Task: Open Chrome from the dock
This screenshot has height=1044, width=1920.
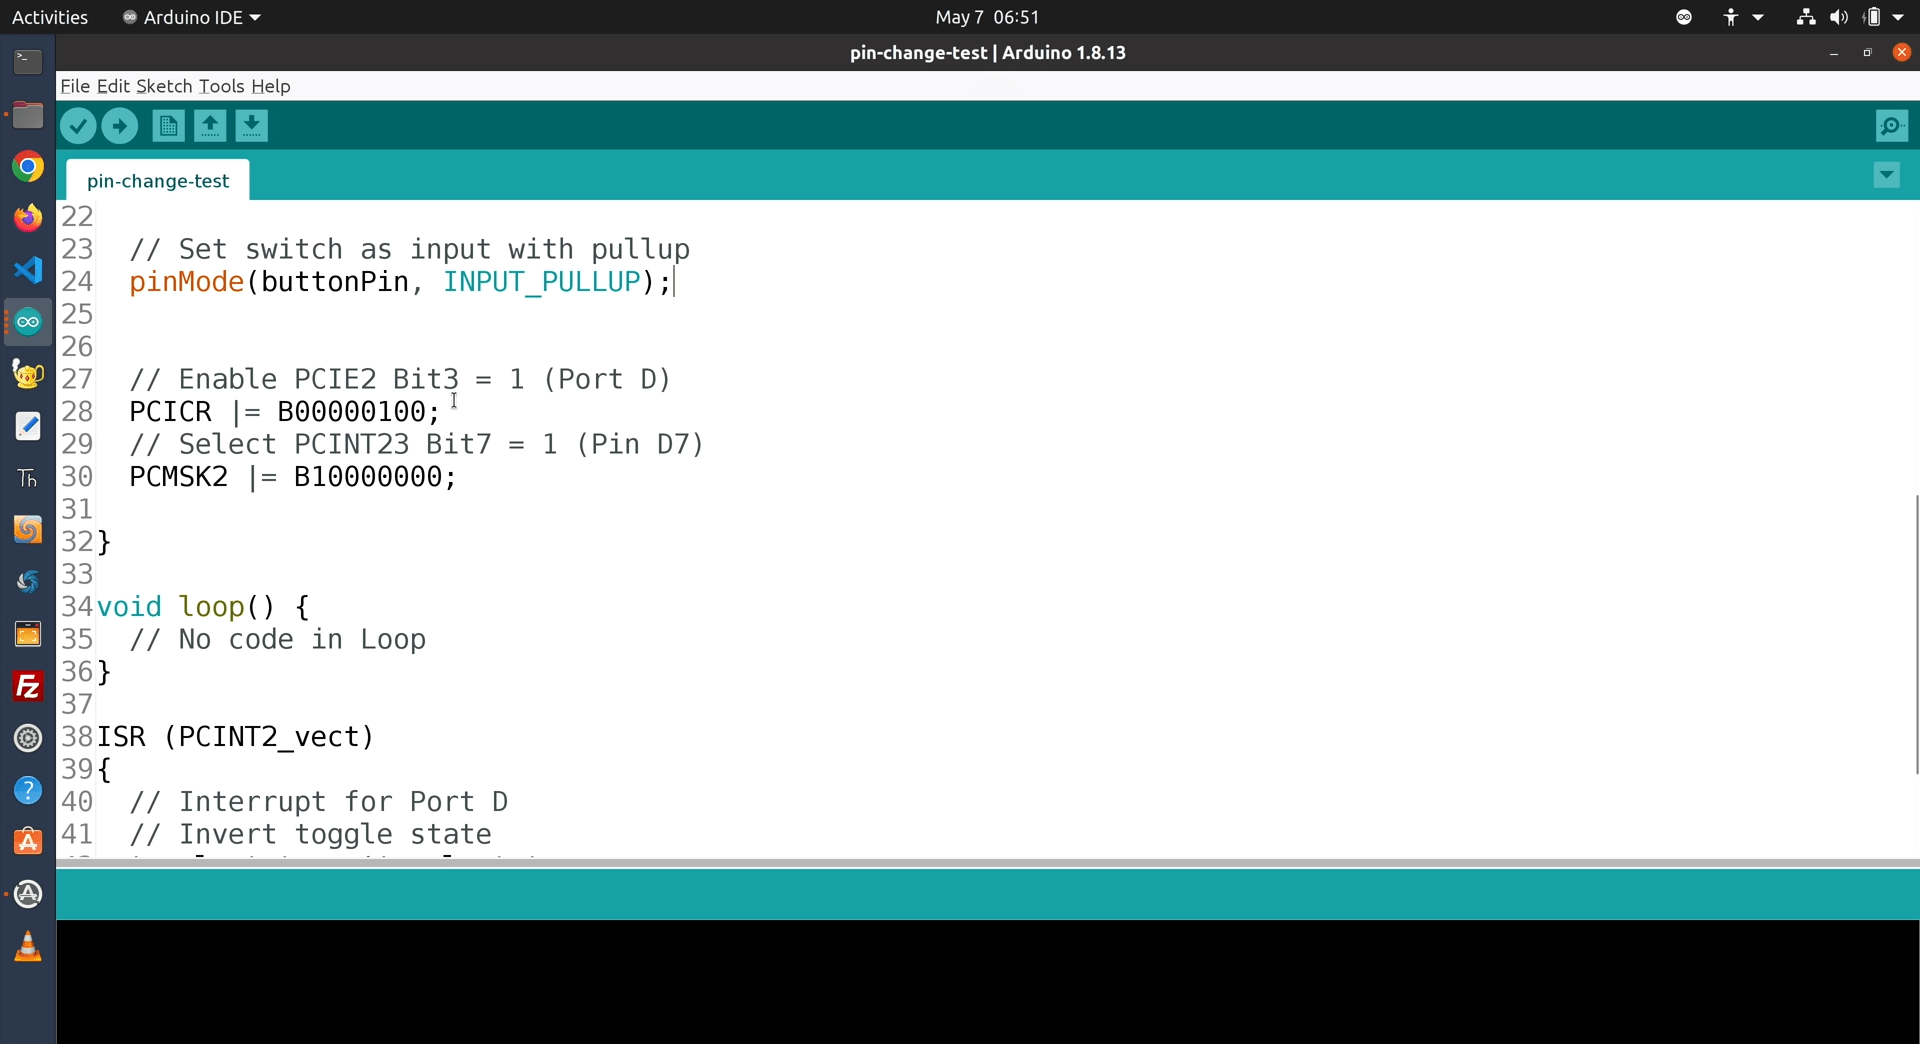Action: pos(28,166)
